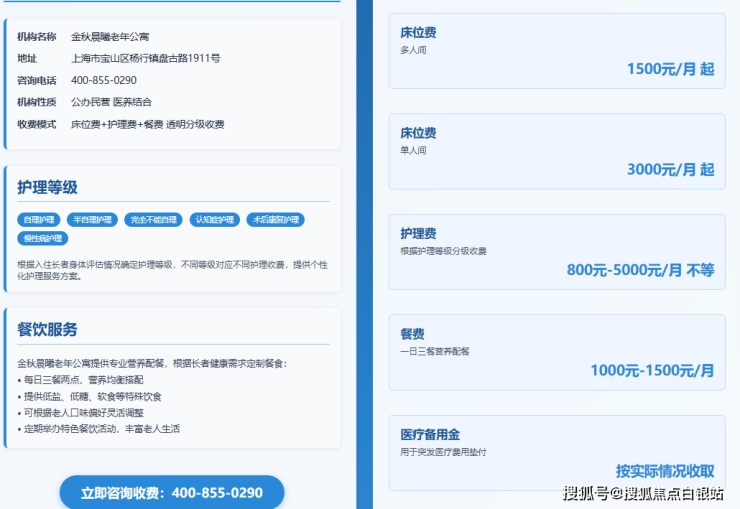Click the 800元-5000元/月 不等 price
740x509 pixels.
[x=640, y=270]
